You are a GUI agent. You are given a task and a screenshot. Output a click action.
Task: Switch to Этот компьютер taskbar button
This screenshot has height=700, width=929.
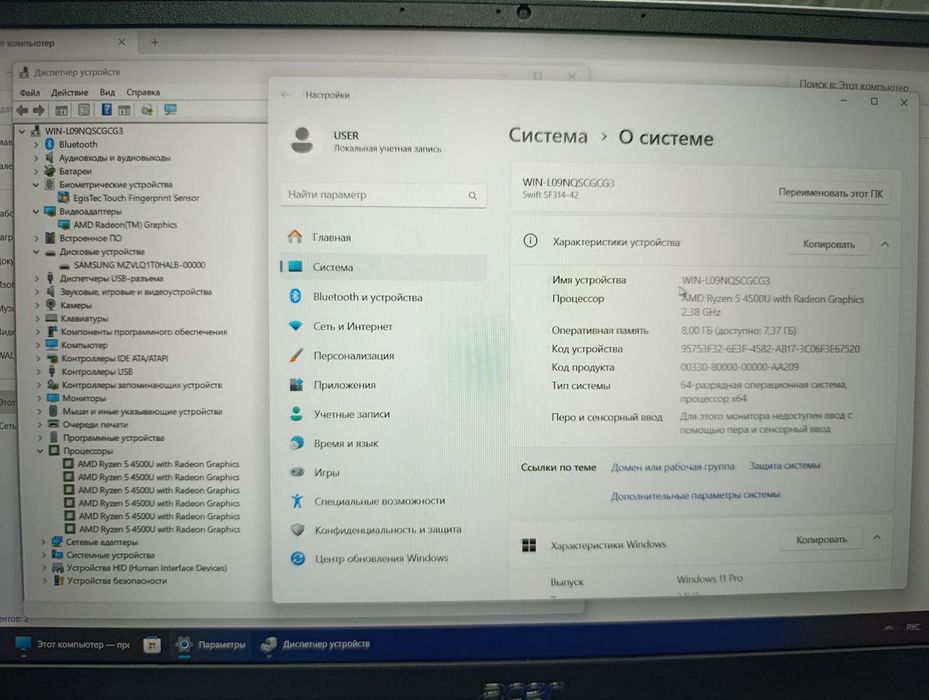[x=73, y=644]
